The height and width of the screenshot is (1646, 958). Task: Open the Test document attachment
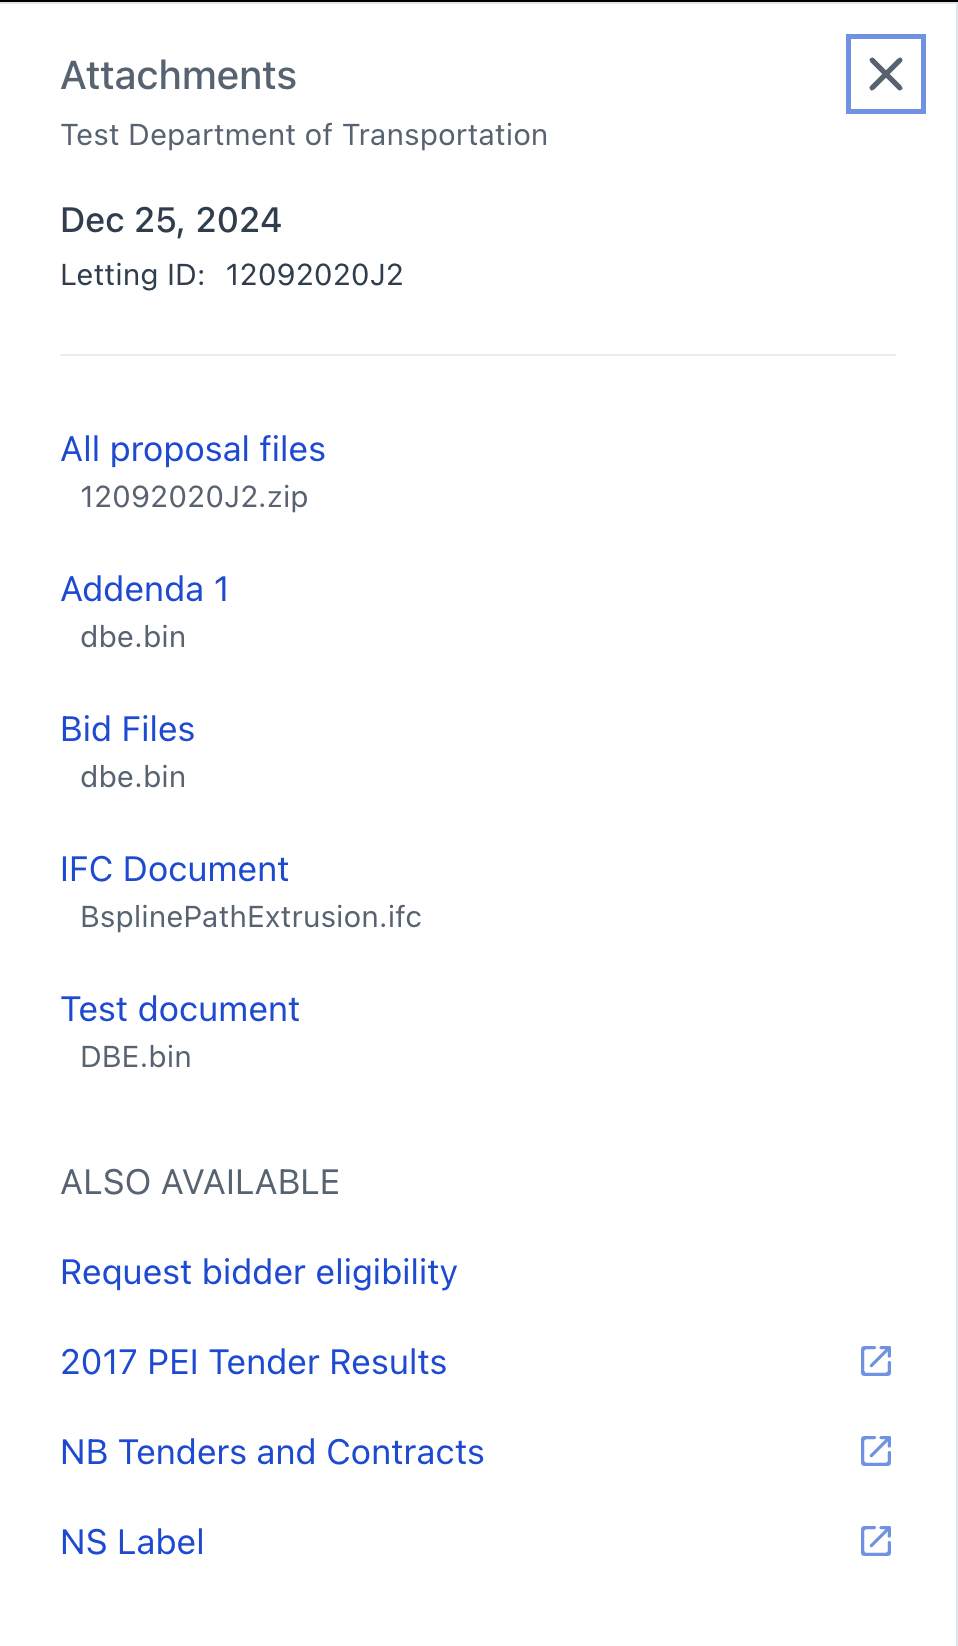click(x=180, y=1010)
